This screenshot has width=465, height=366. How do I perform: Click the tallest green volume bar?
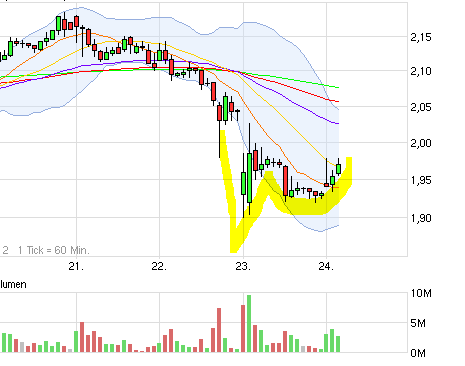pyautogui.click(x=249, y=323)
